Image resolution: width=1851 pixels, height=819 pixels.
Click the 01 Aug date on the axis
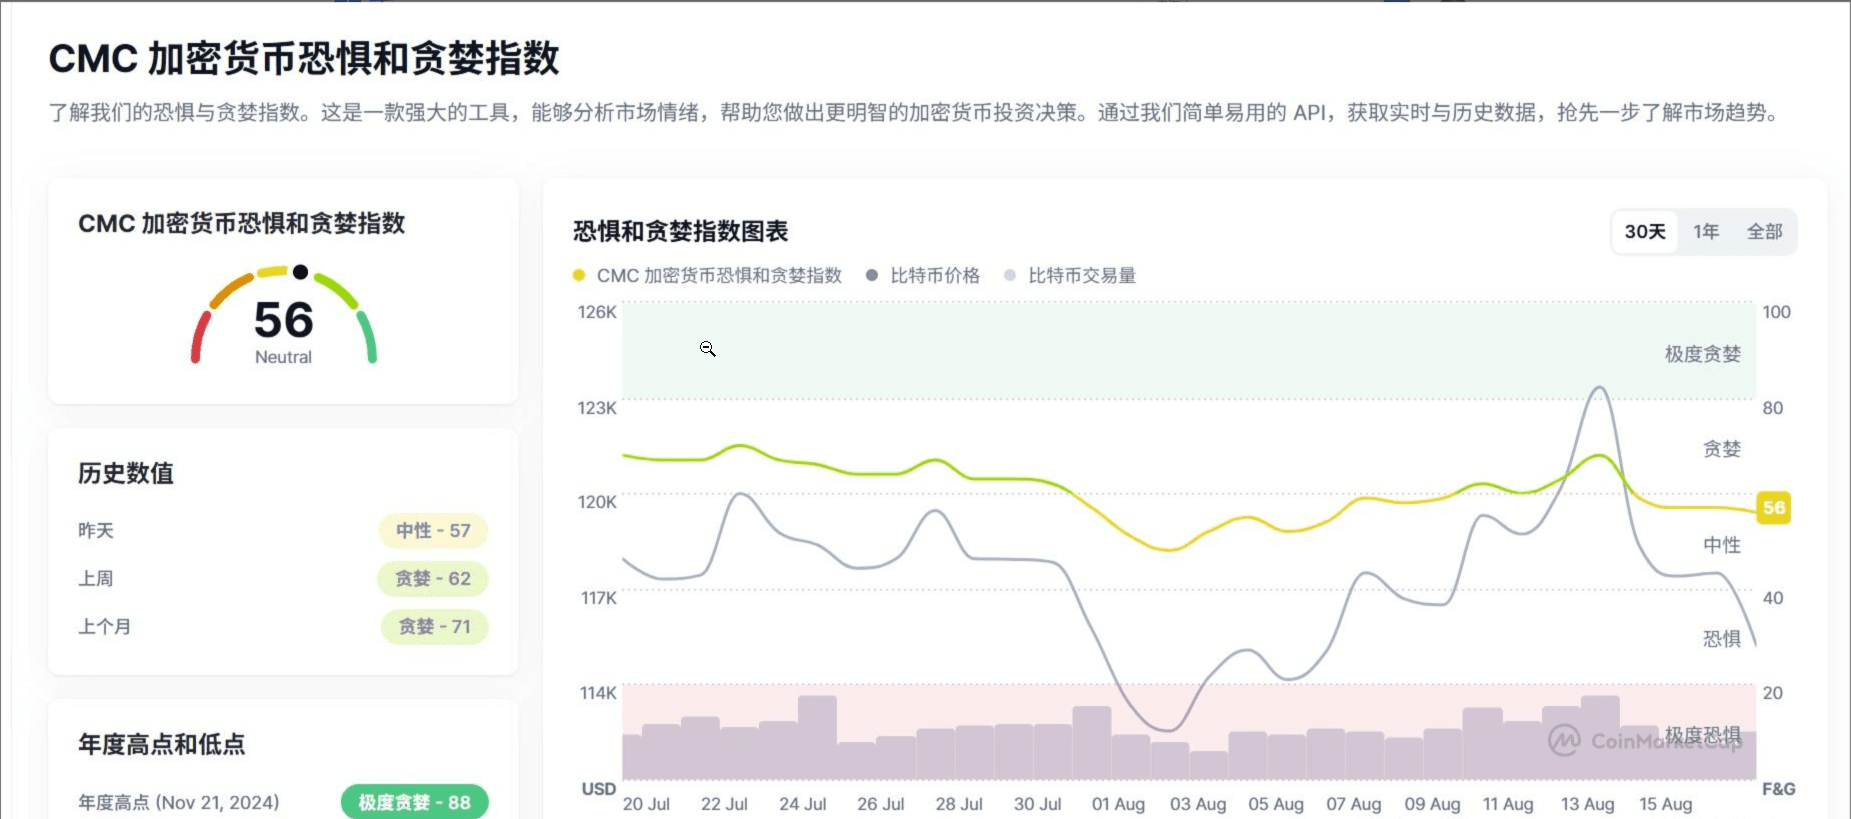[x=1118, y=804]
